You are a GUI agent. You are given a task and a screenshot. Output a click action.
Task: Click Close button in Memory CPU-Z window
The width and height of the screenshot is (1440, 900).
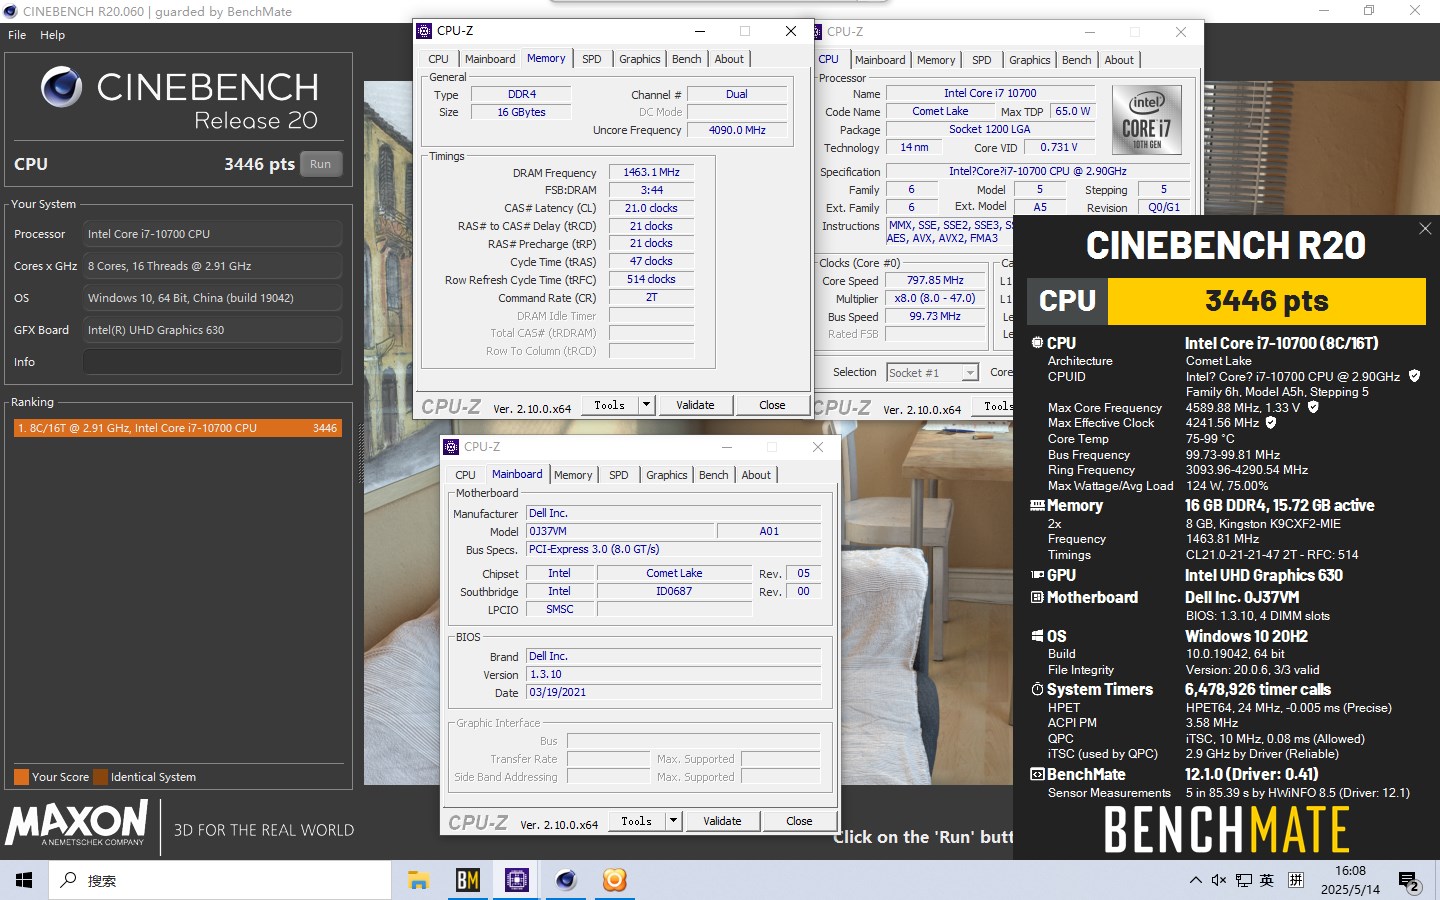(772, 405)
